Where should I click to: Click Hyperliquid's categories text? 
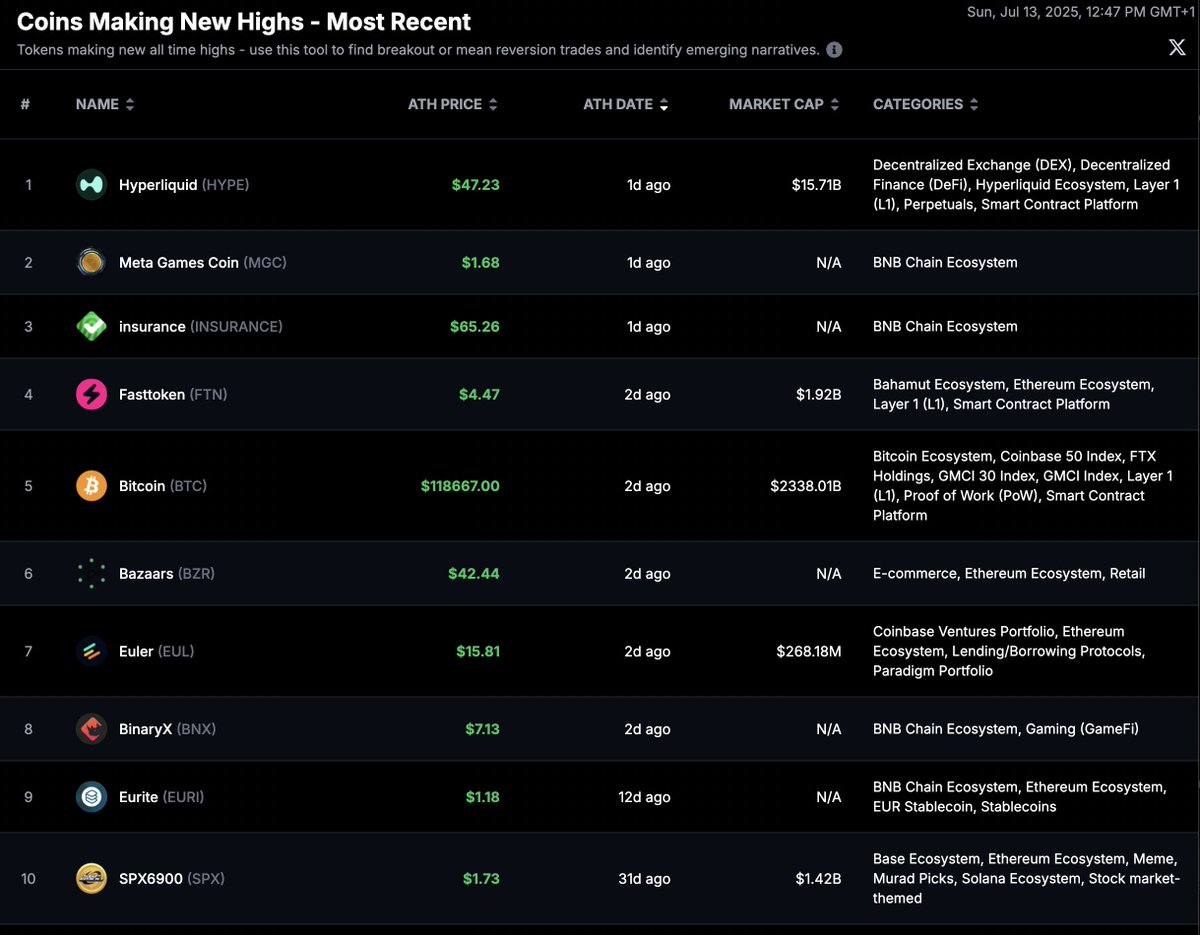(1026, 185)
